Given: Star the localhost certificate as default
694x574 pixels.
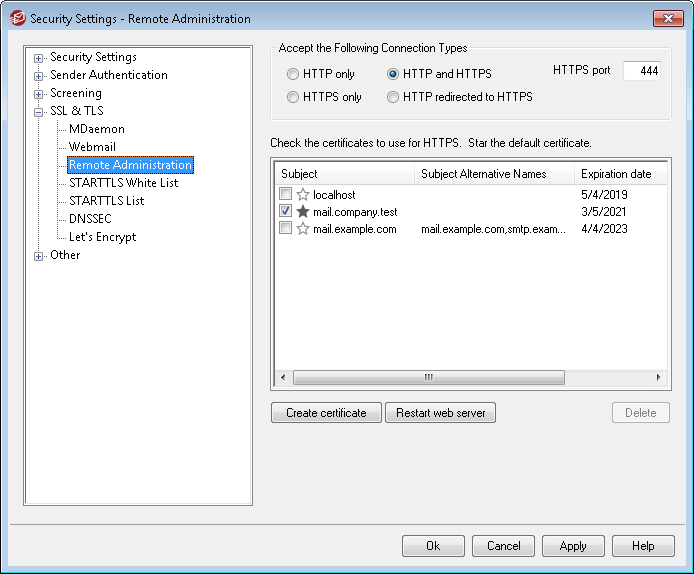Looking at the screenshot, I should [303, 195].
